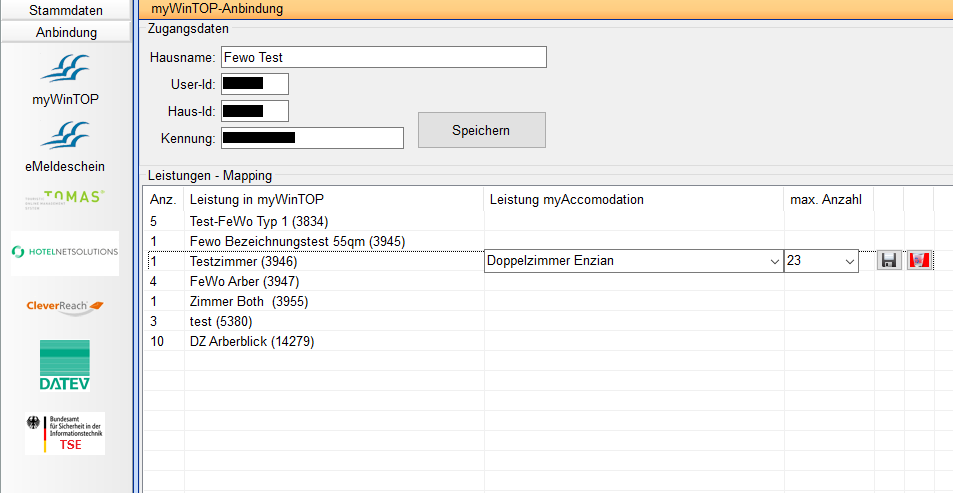Click into the Hausname field
This screenshot has width=953, height=493.
[383, 57]
